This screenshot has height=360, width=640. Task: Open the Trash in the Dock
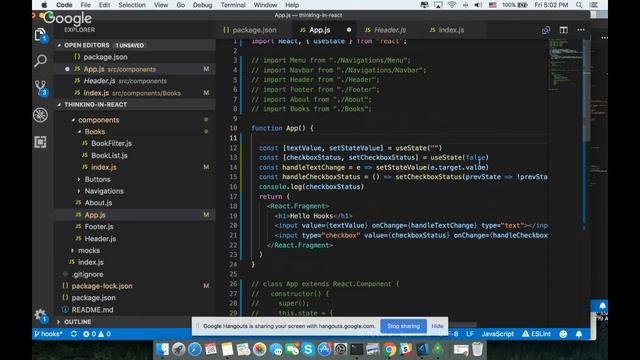pyautogui.click(x=477, y=349)
